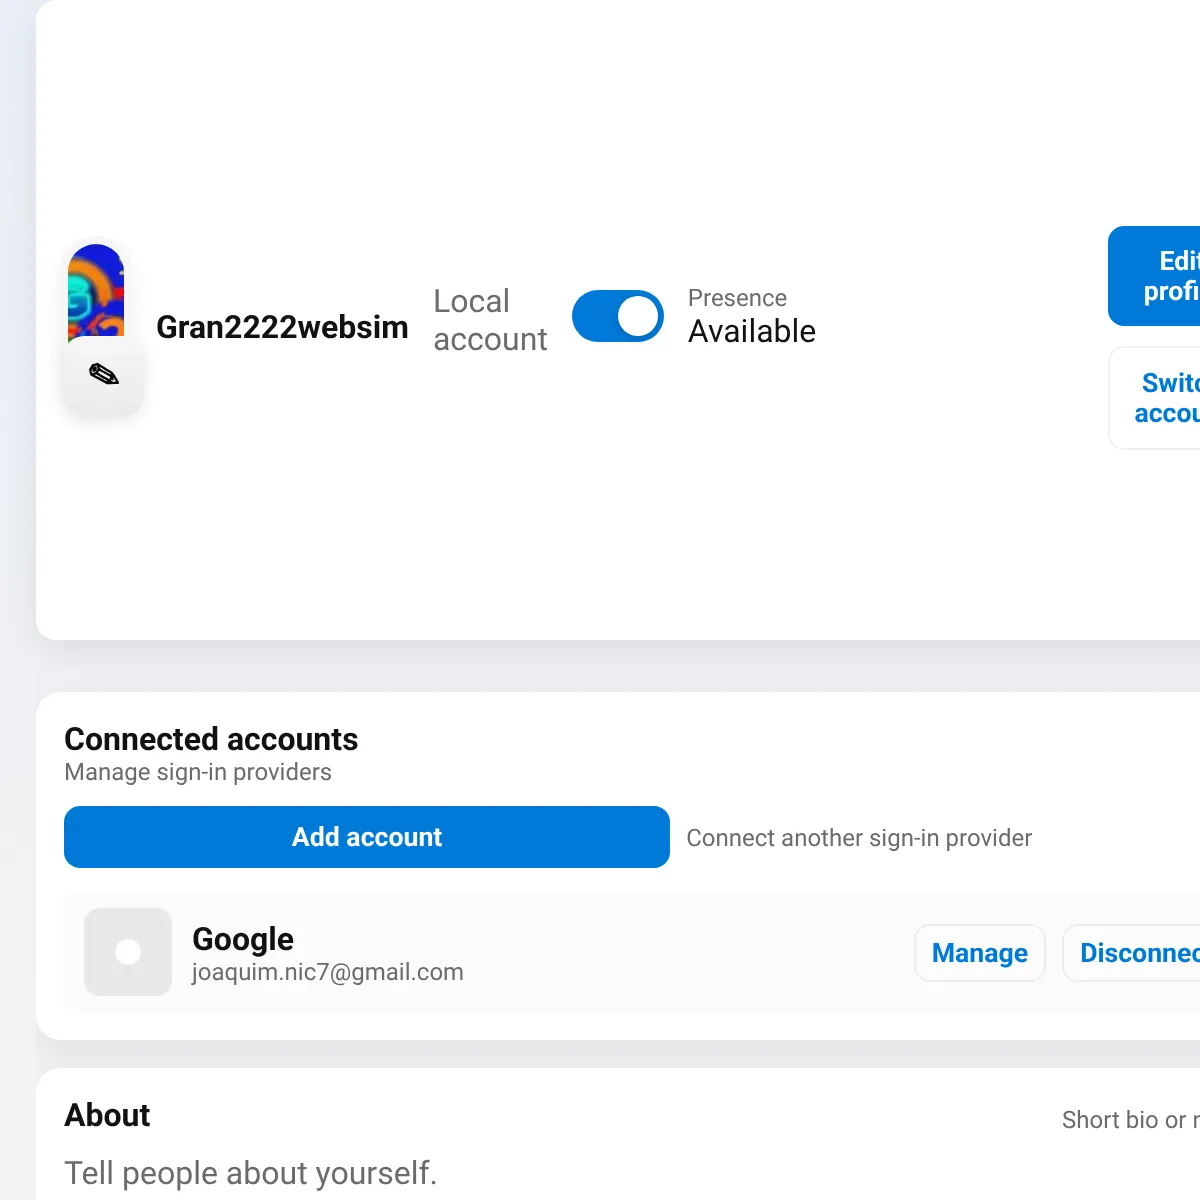Click the Manage sign-in providers subtitle
1200x1200 pixels.
coord(198,772)
